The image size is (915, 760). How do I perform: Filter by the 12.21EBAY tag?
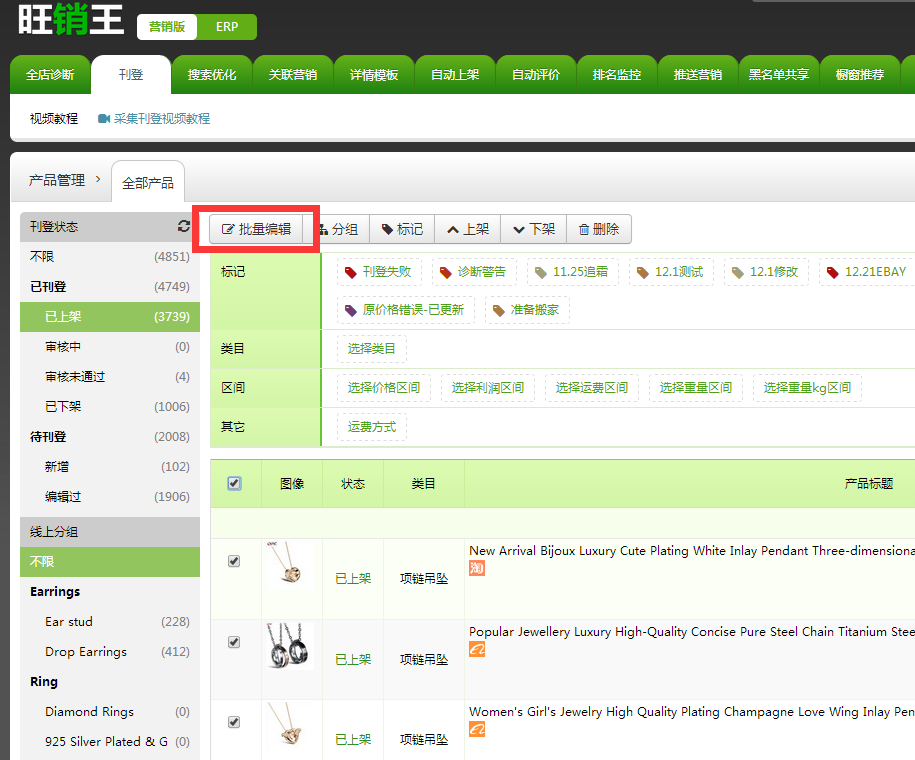[868, 272]
